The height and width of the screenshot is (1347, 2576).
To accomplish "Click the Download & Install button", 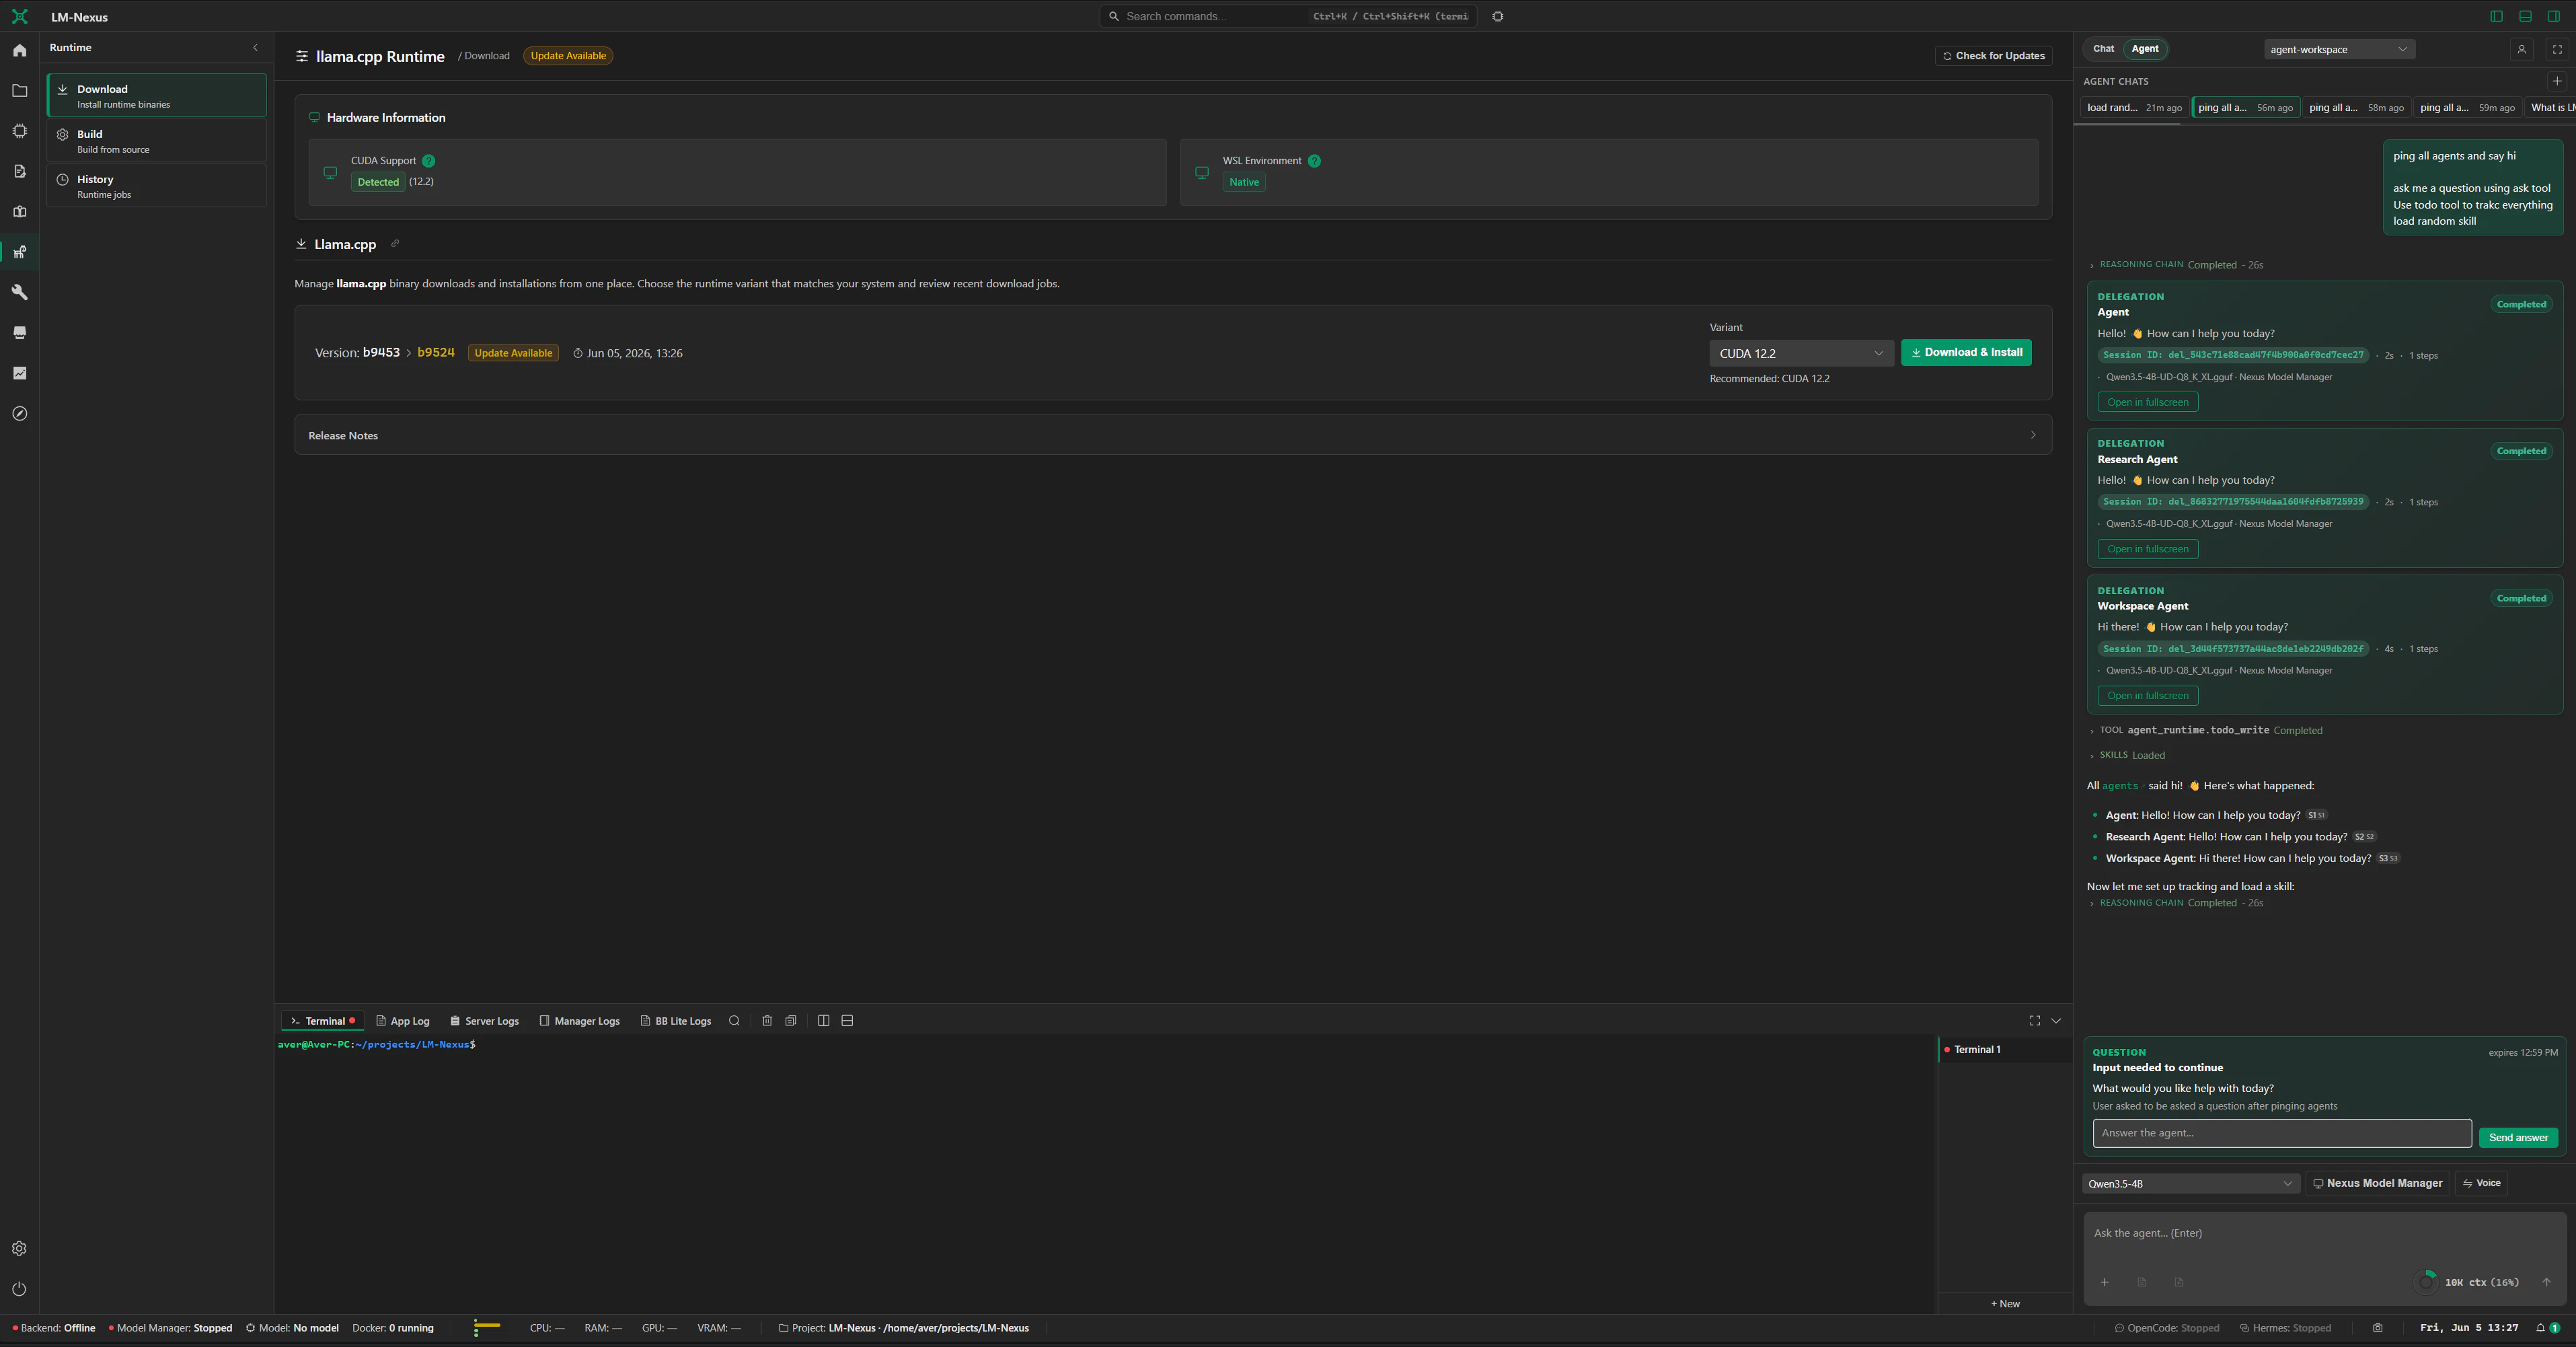I will [x=1966, y=353].
